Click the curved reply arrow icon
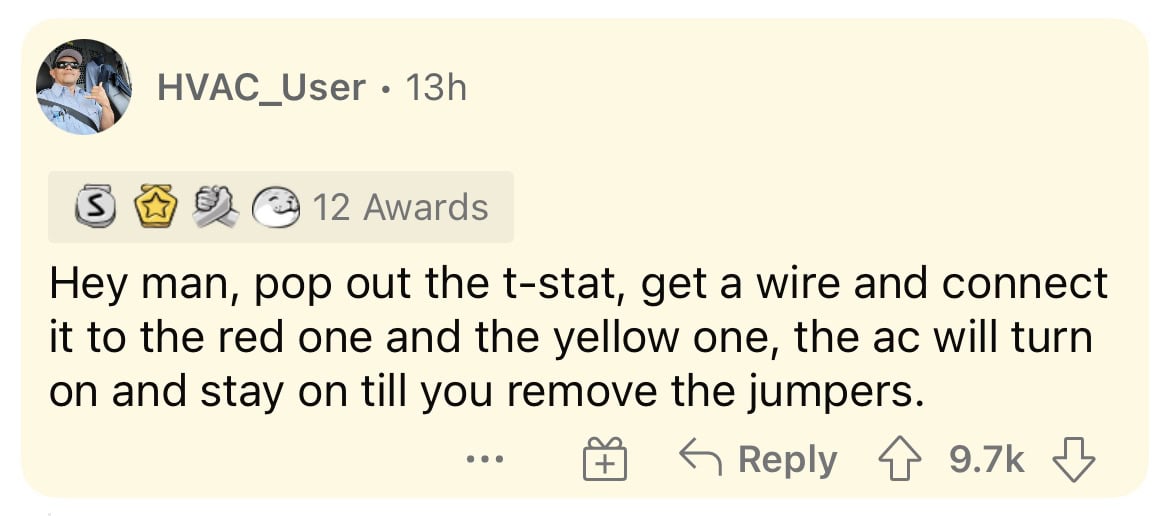The width and height of the screenshot is (1170, 516). coord(700,459)
